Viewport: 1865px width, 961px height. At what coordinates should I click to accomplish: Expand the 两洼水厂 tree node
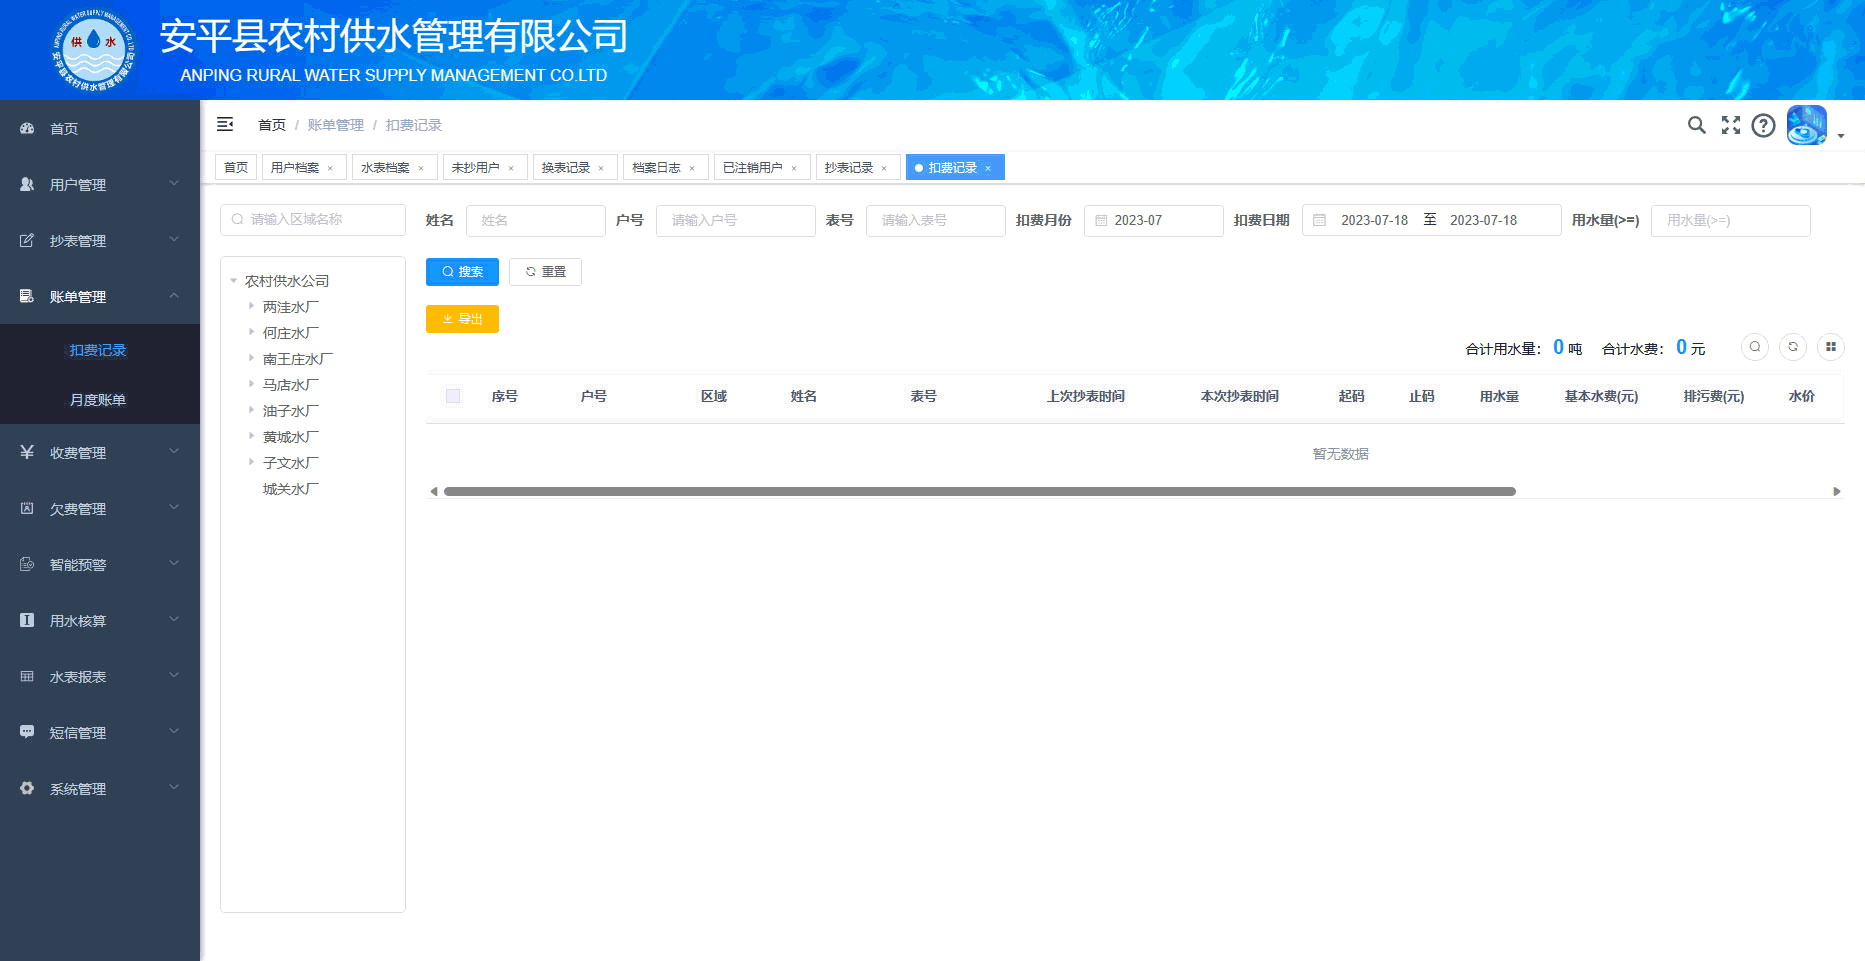point(251,306)
